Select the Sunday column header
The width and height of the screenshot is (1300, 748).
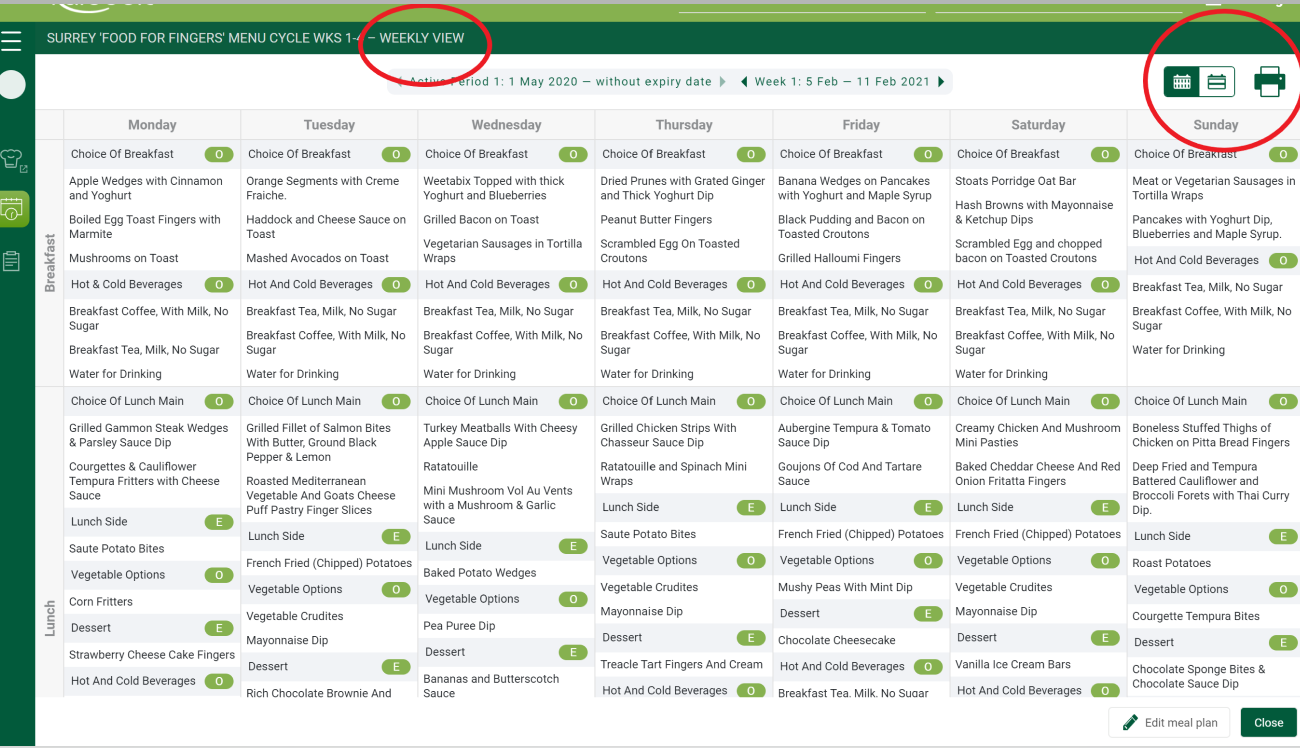[1215, 125]
